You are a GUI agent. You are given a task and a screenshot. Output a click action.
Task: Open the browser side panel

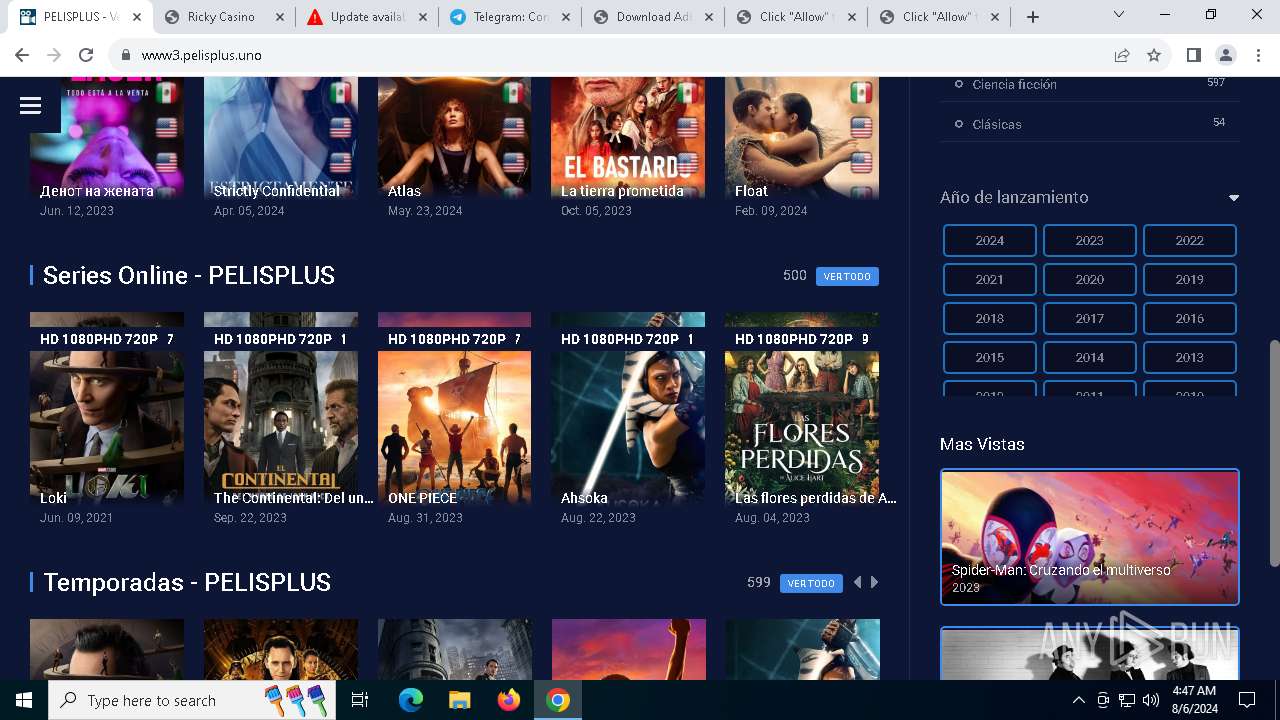point(1193,55)
